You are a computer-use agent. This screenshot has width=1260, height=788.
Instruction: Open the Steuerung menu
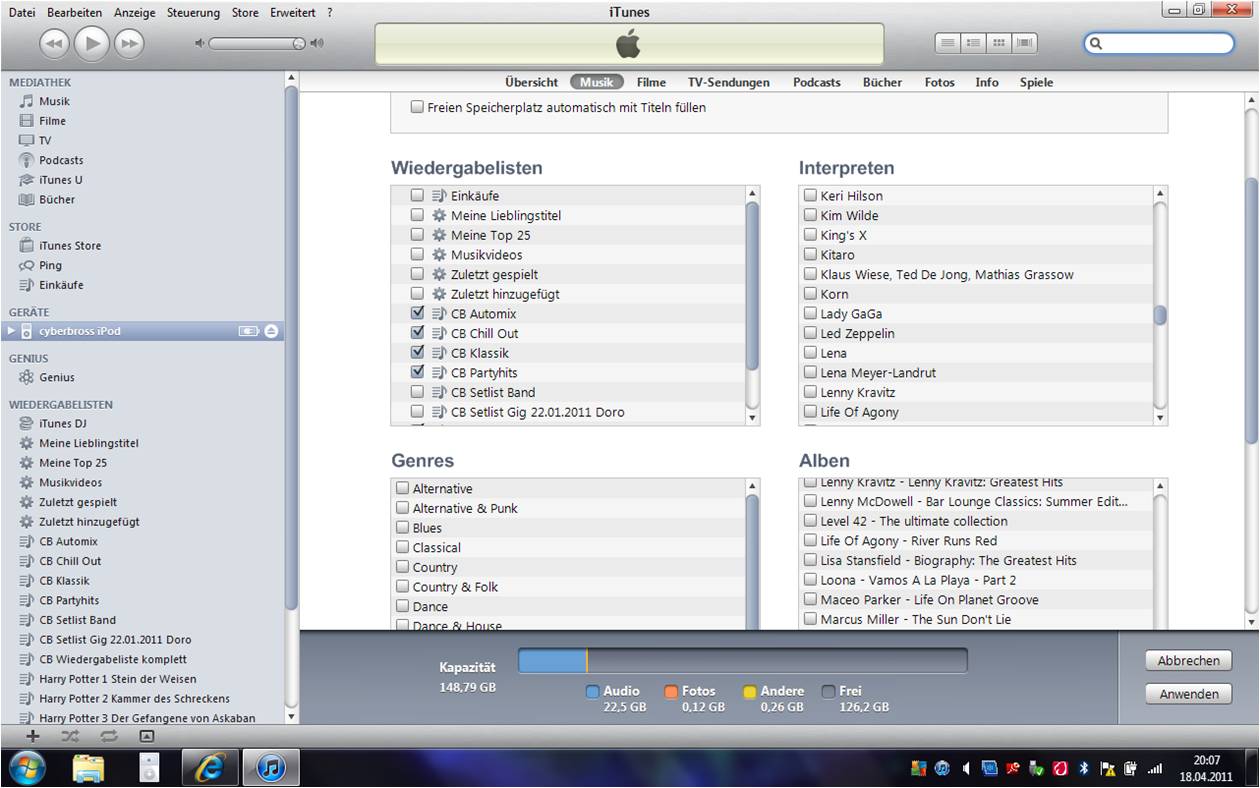pyautogui.click(x=193, y=13)
